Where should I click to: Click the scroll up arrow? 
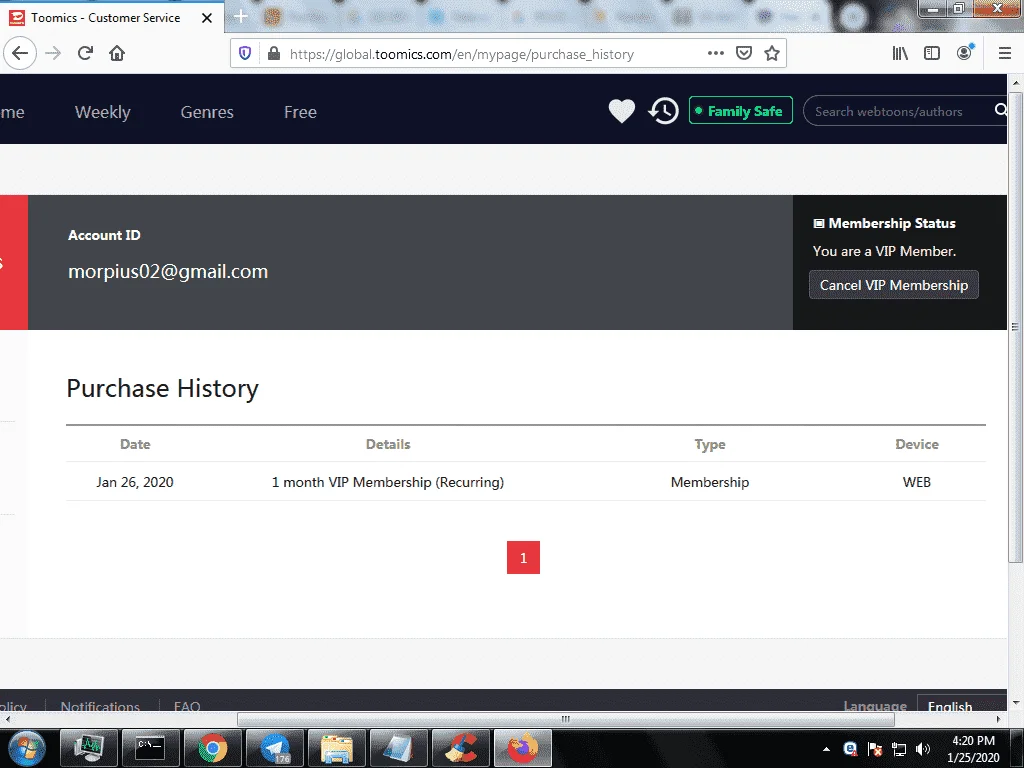[1016, 83]
